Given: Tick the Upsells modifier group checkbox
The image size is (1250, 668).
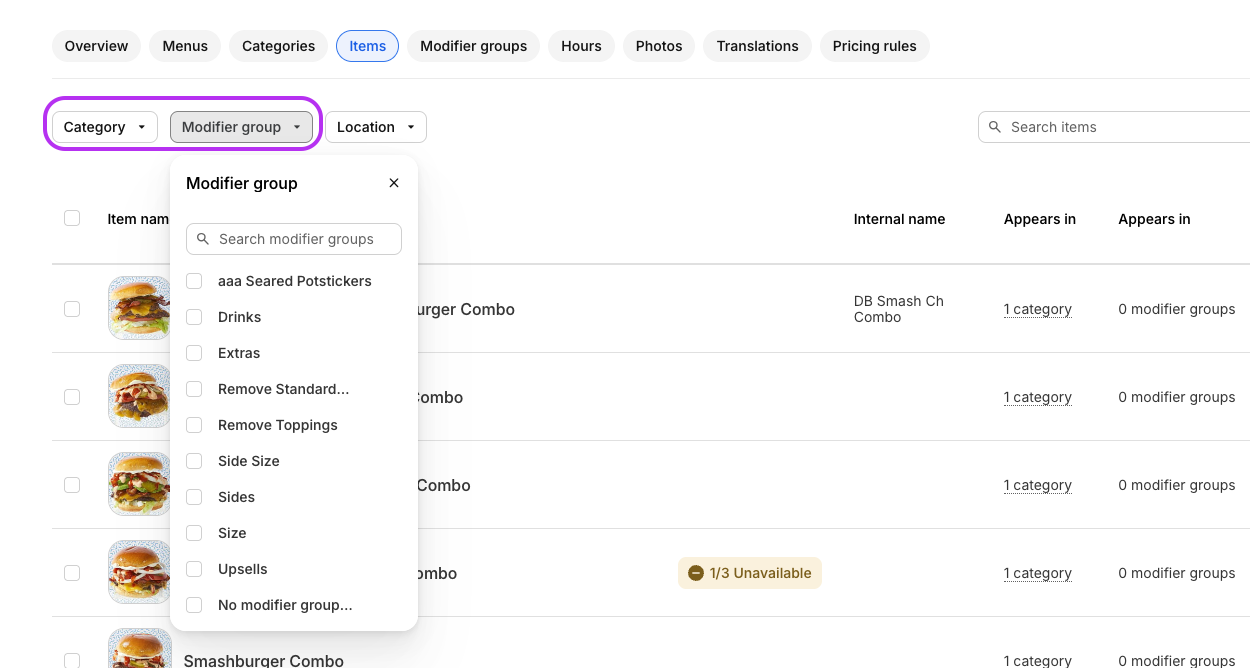Looking at the screenshot, I should point(194,569).
